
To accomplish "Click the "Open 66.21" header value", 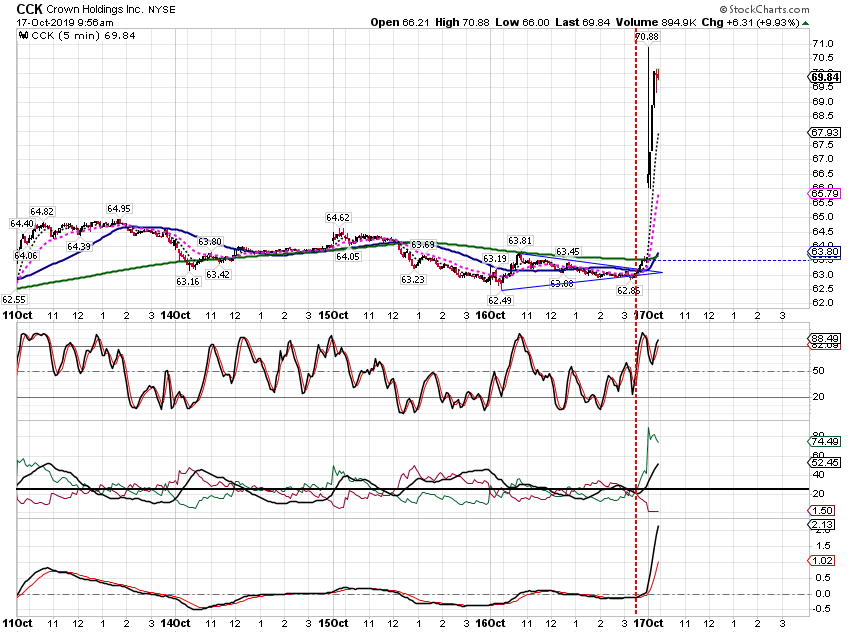I will point(400,22).
